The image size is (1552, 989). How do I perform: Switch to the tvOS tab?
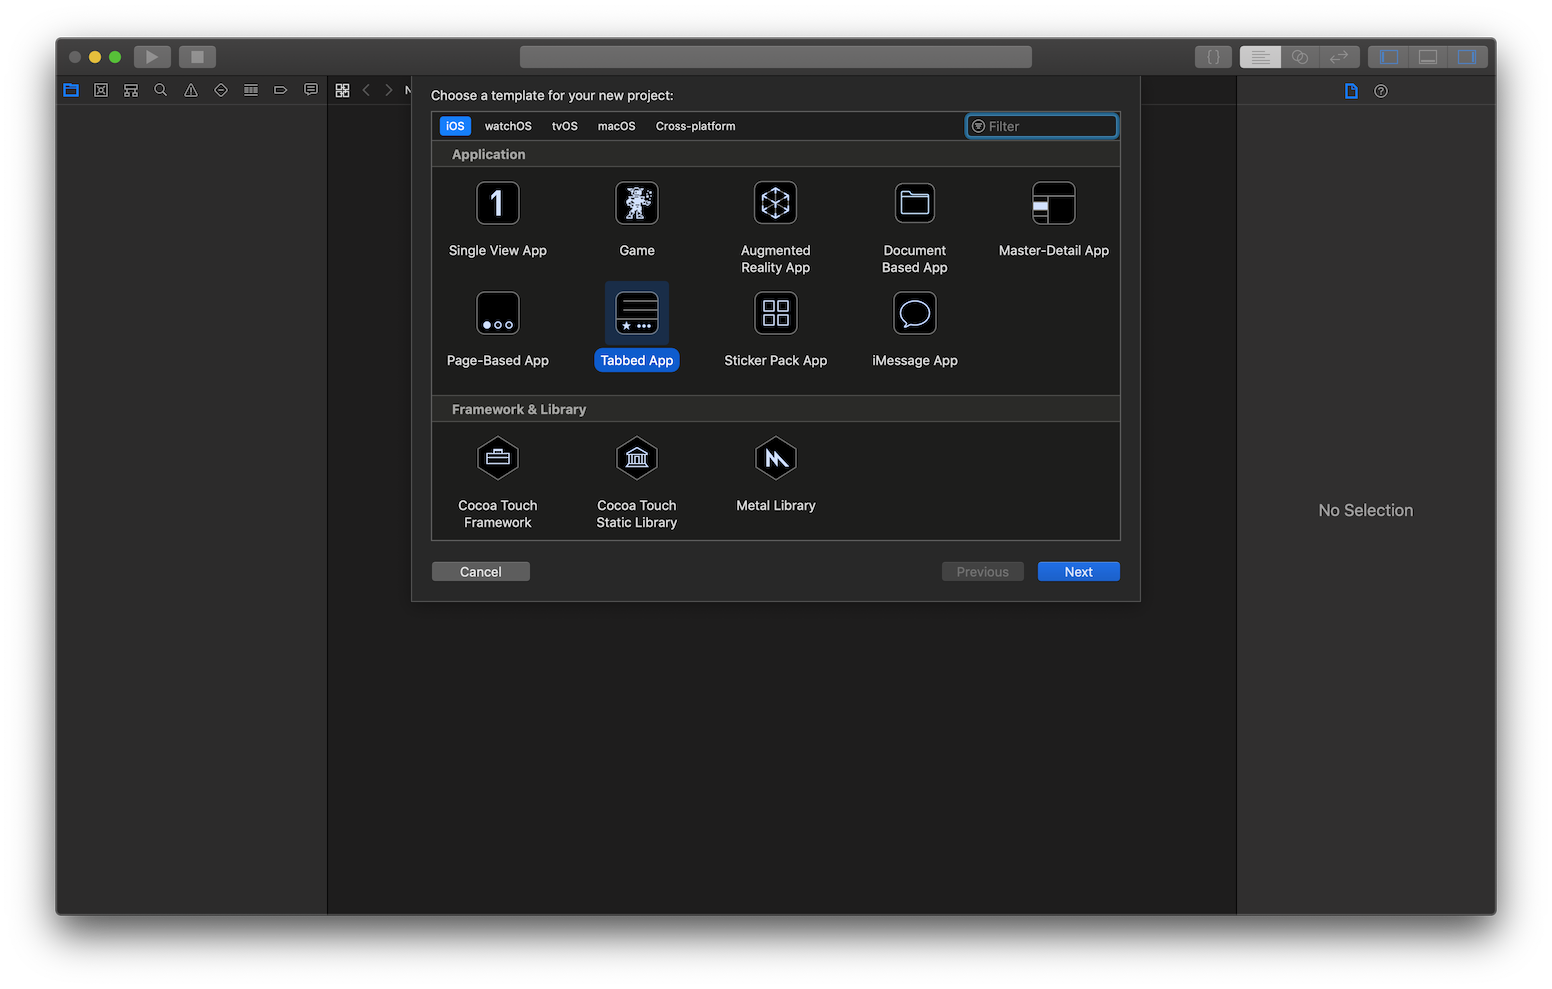tap(565, 126)
